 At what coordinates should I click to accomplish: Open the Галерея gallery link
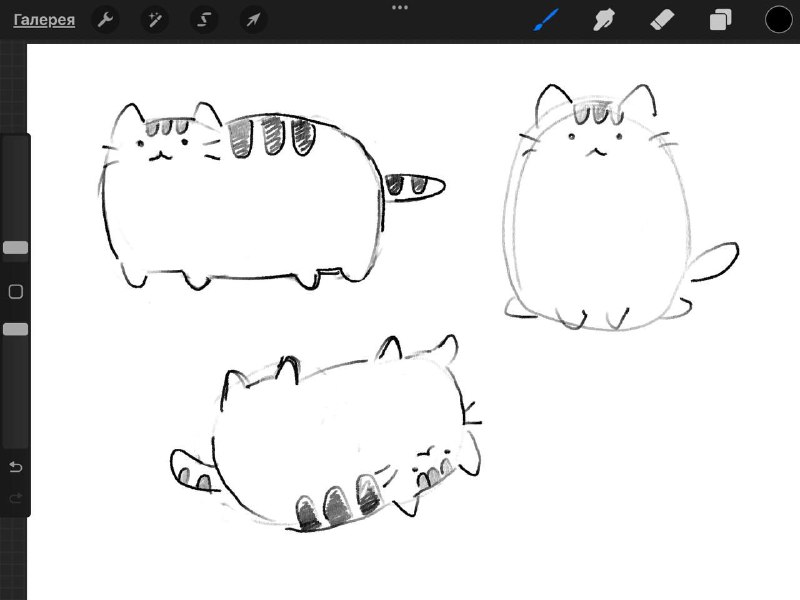(x=44, y=20)
